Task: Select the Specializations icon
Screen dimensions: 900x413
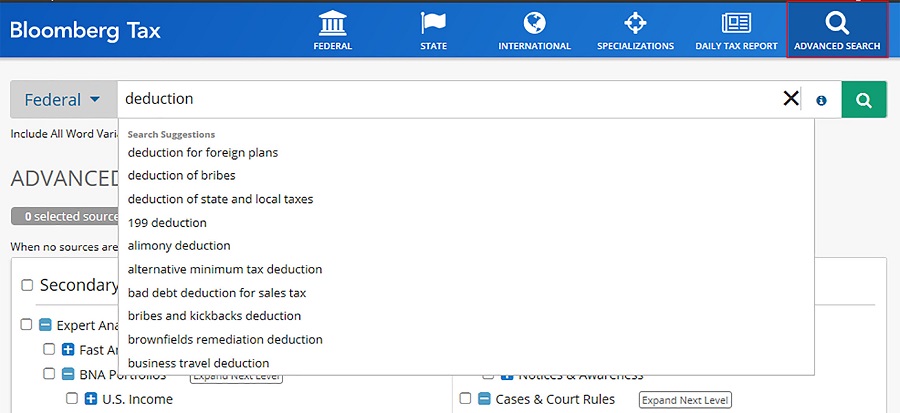Action: [x=635, y=24]
